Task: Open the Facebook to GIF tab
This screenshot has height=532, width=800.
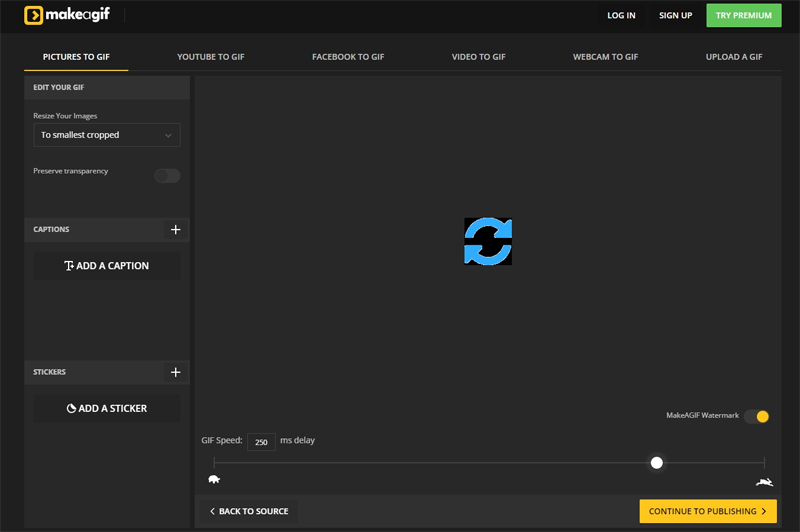Action: tap(348, 57)
